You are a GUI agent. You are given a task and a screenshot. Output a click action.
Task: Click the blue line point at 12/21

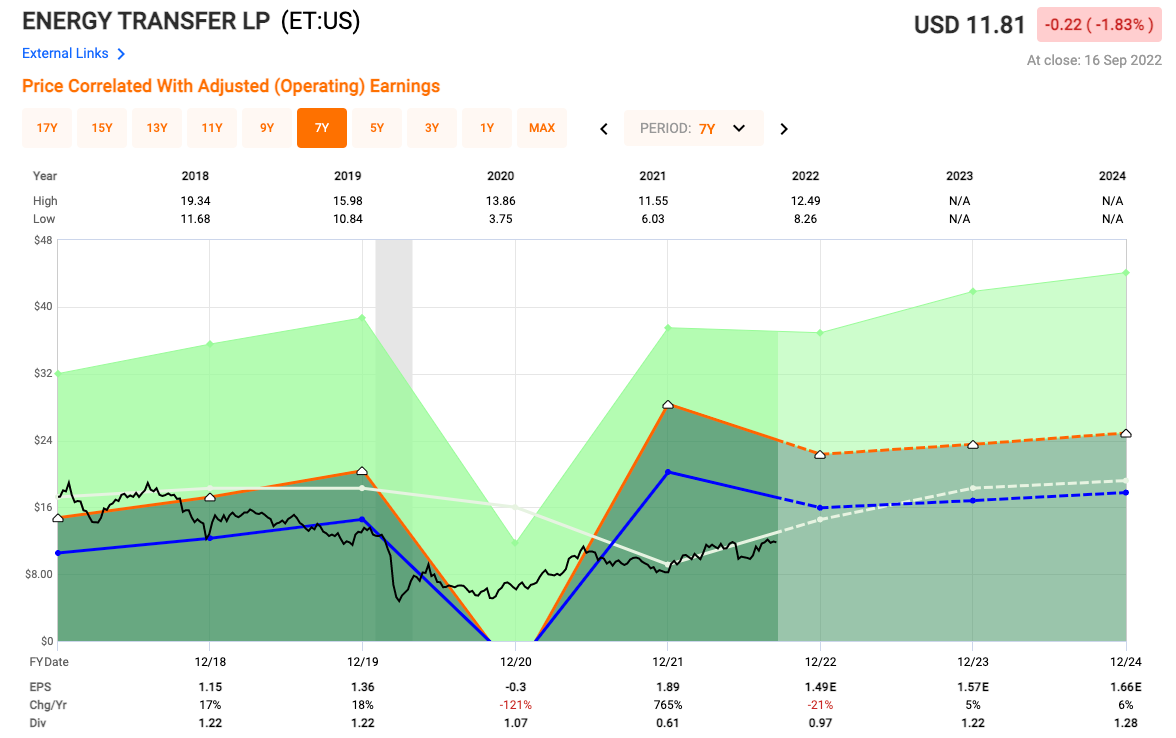coord(668,472)
